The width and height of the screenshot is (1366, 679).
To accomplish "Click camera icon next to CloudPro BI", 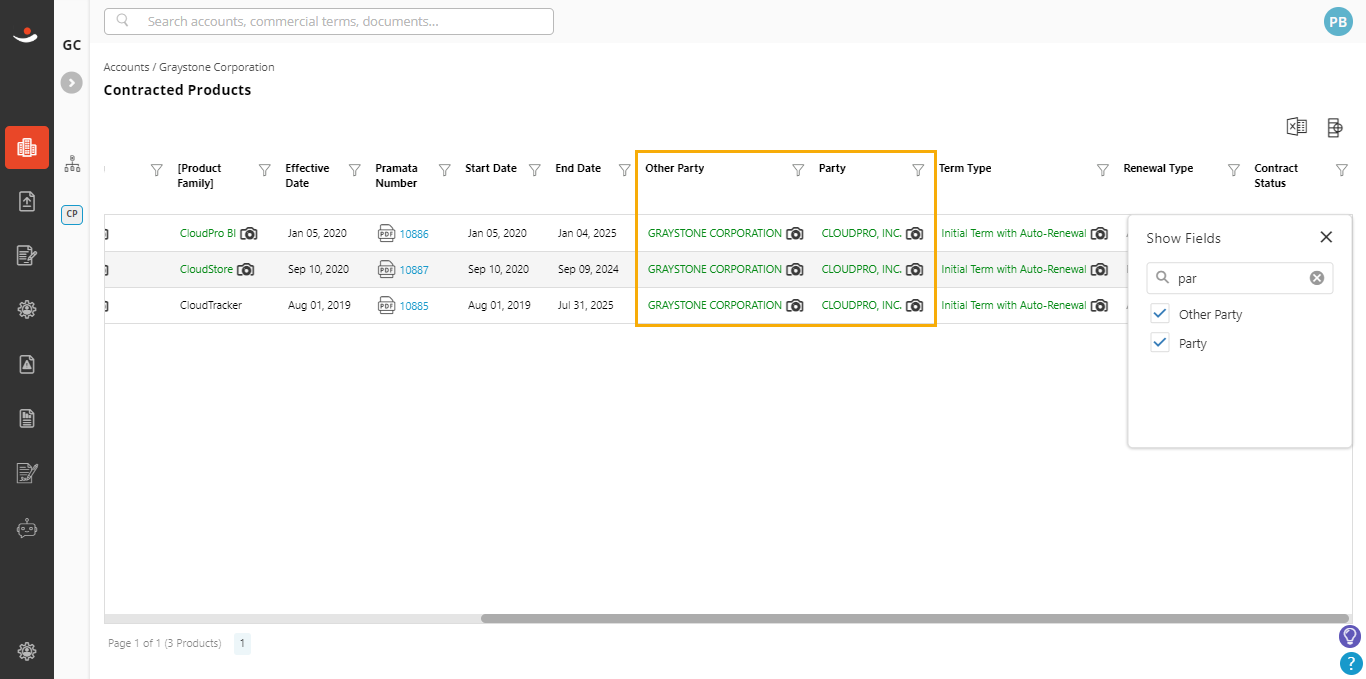I will pyautogui.click(x=249, y=234).
